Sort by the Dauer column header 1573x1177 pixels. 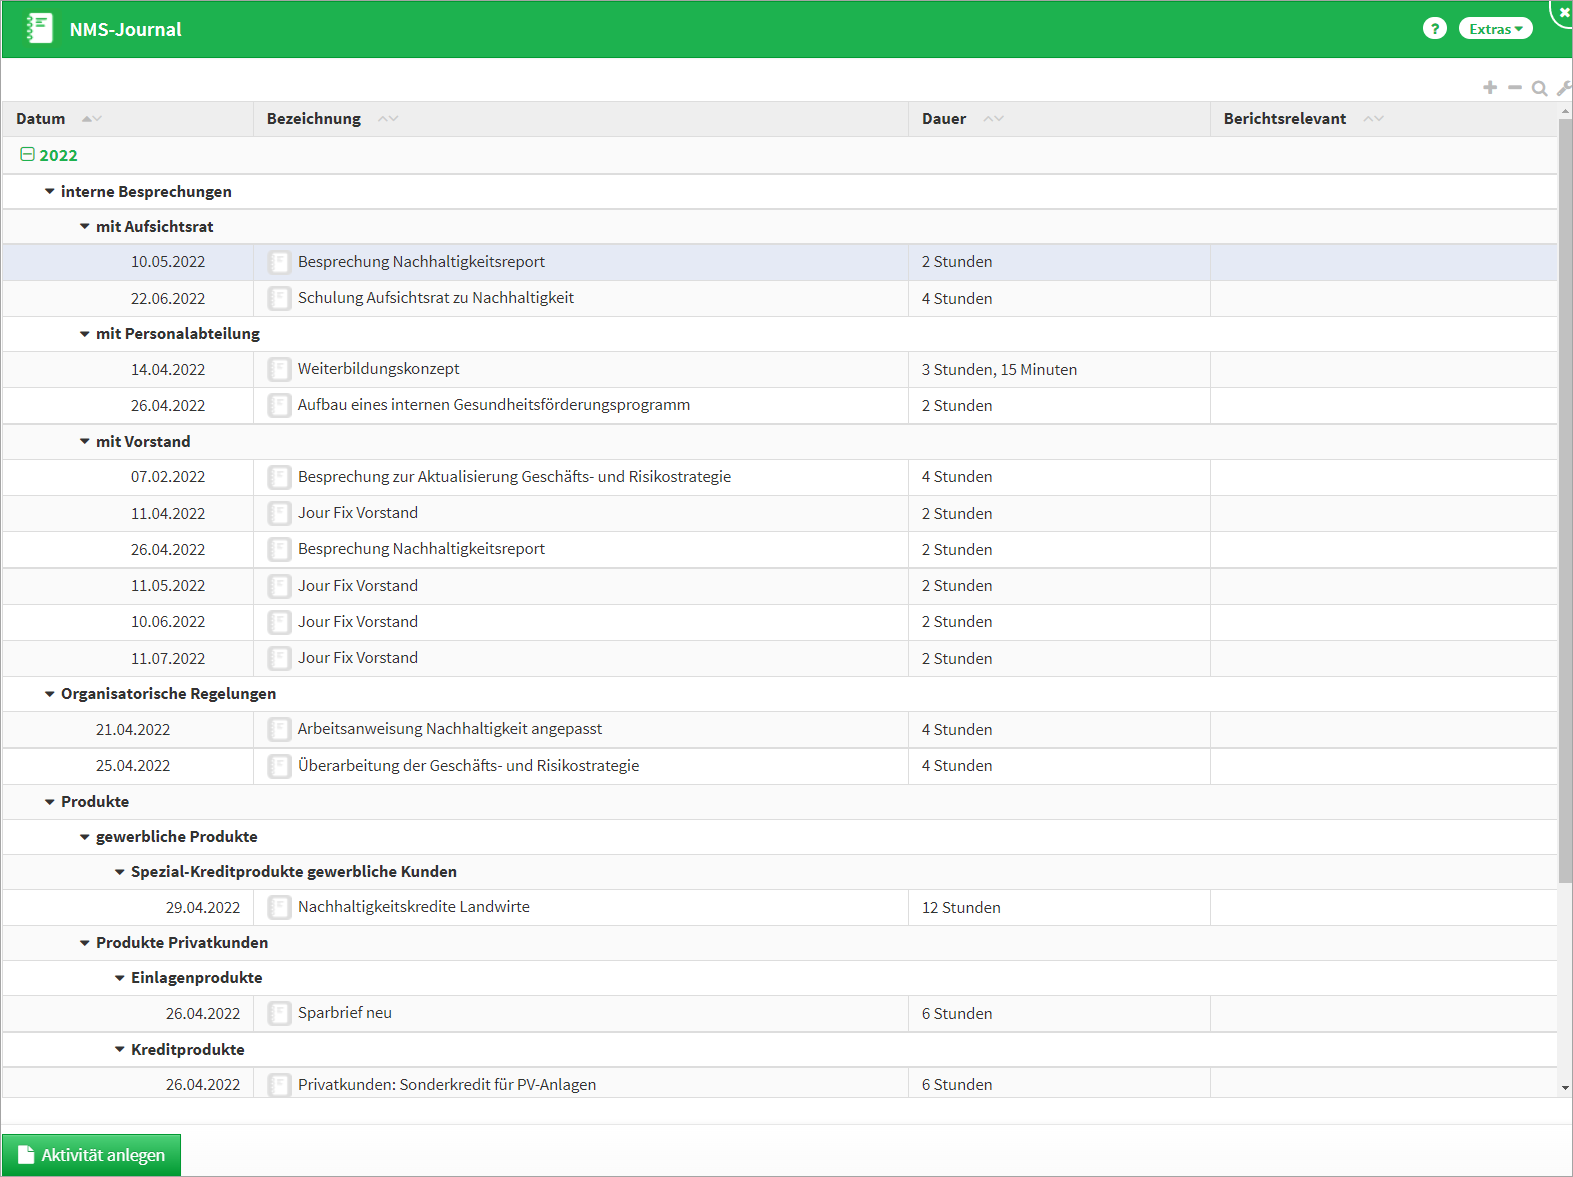pos(943,119)
